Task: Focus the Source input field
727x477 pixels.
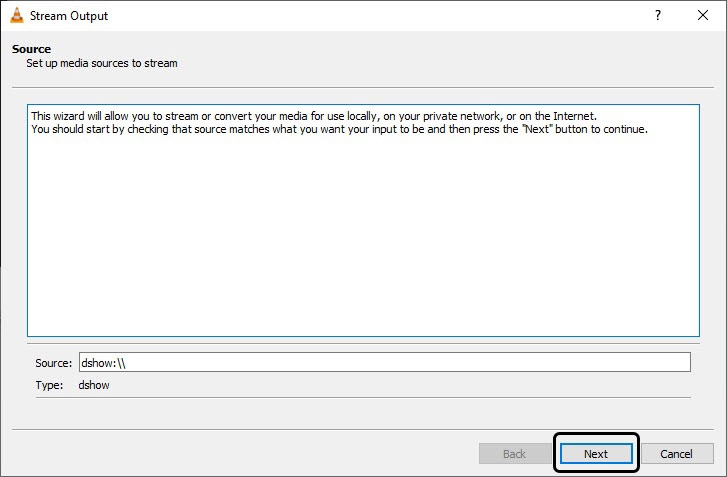Action: tap(384, 363)
